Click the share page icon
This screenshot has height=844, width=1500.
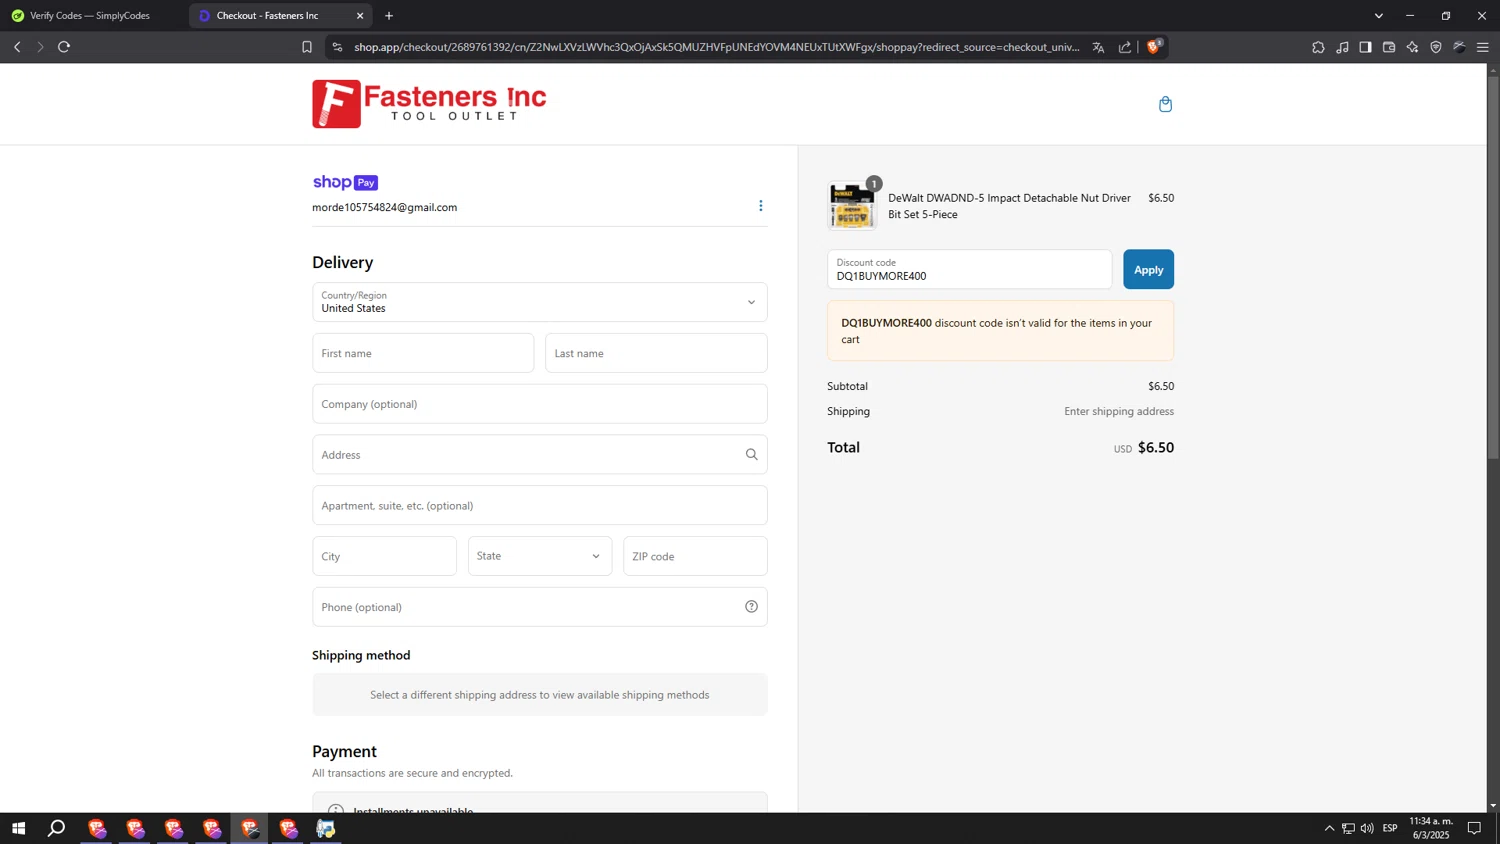coord(1125,47)
